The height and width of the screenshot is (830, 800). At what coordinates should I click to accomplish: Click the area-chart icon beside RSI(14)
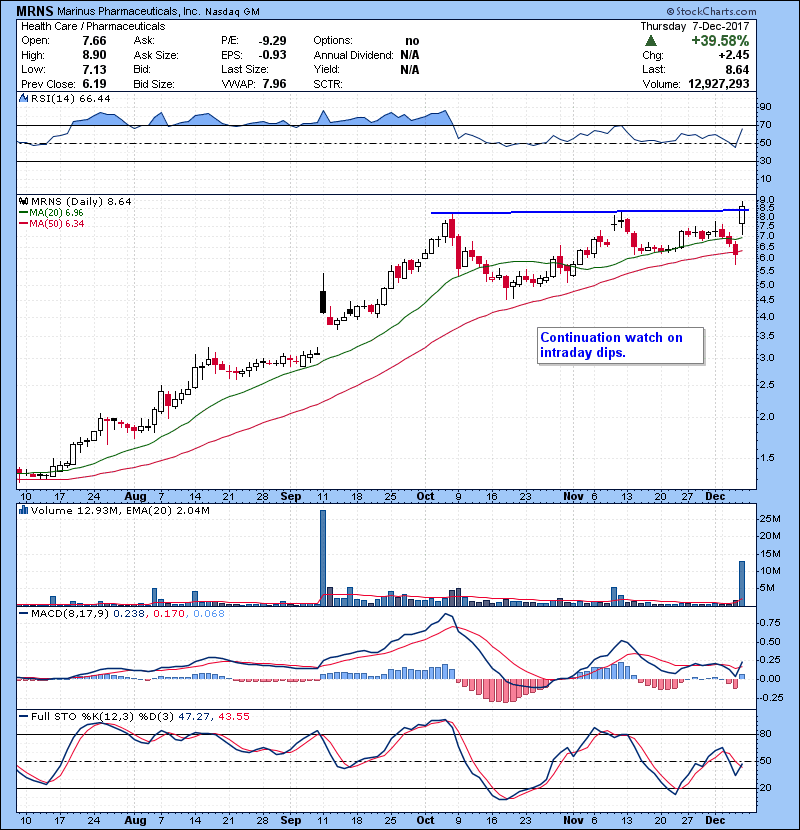23,98
